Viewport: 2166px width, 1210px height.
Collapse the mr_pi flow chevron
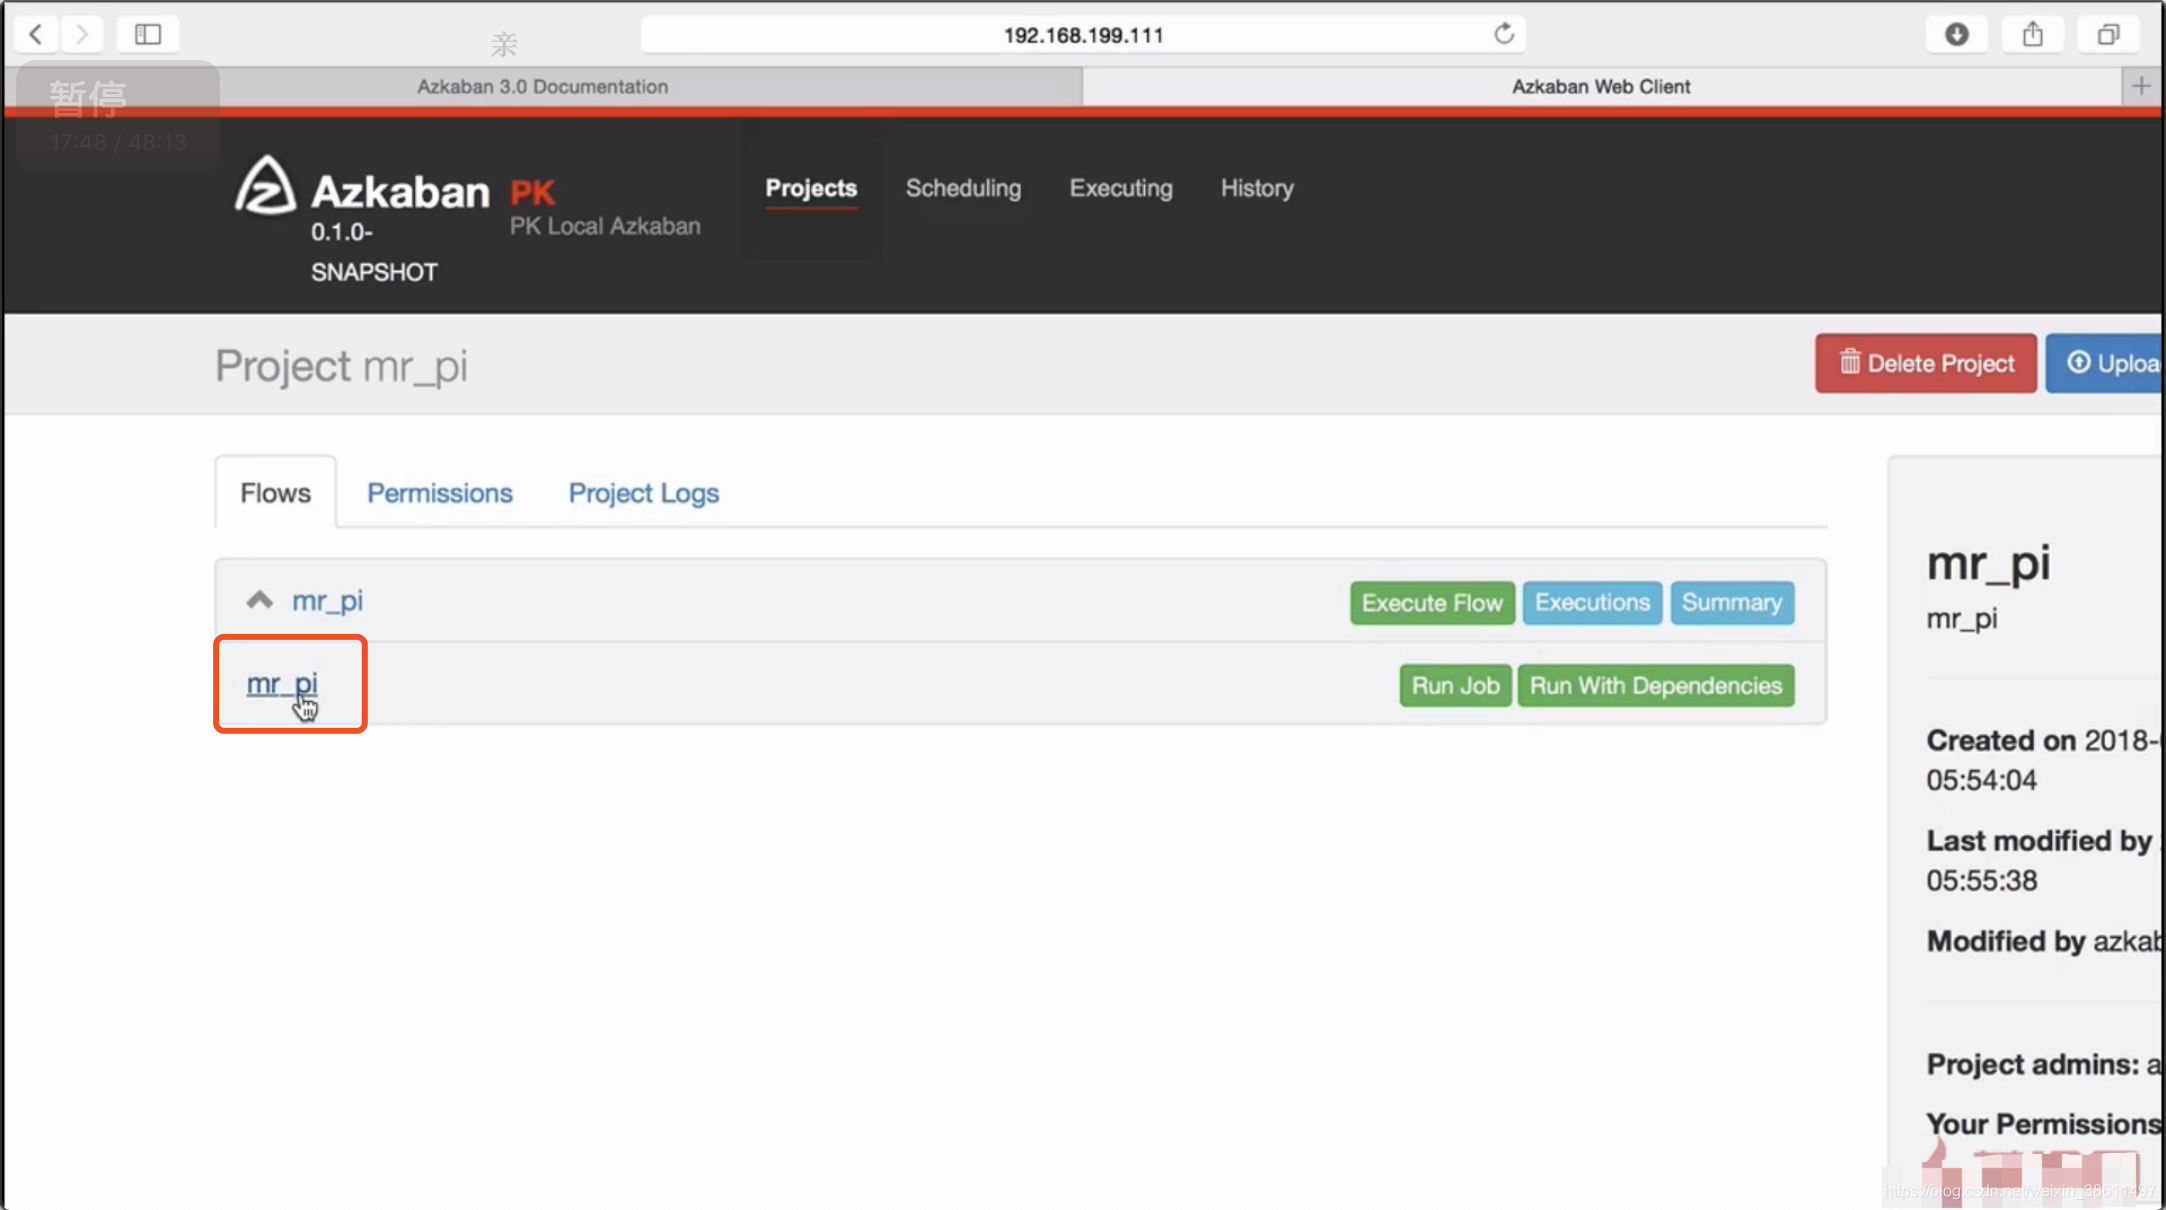coord(259,600)
